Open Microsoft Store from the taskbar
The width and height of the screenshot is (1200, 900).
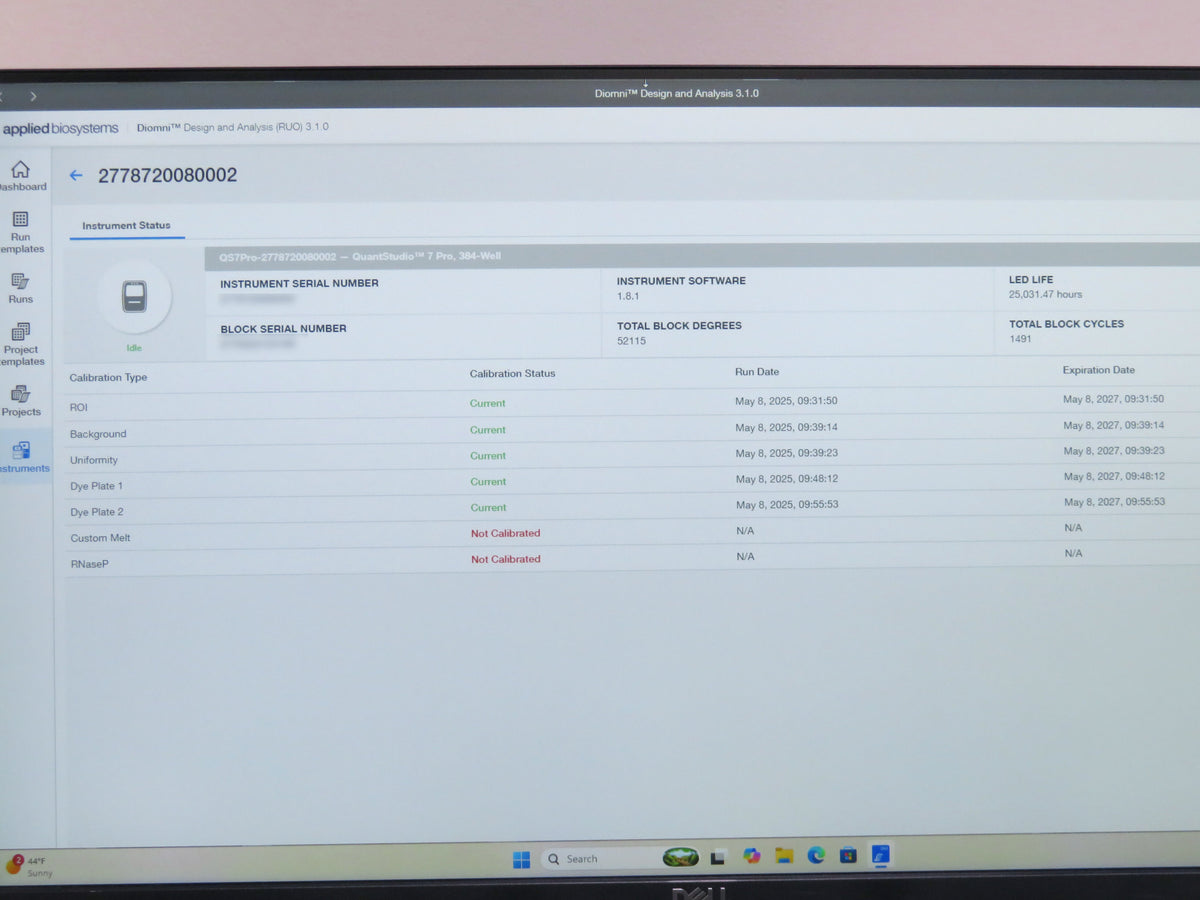point(848,855)
